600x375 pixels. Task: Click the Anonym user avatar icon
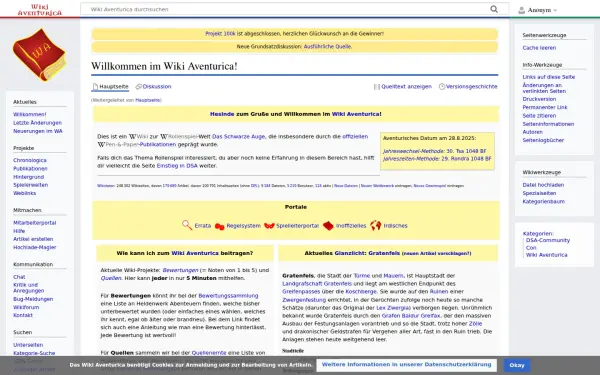click(x=521, y=10)
